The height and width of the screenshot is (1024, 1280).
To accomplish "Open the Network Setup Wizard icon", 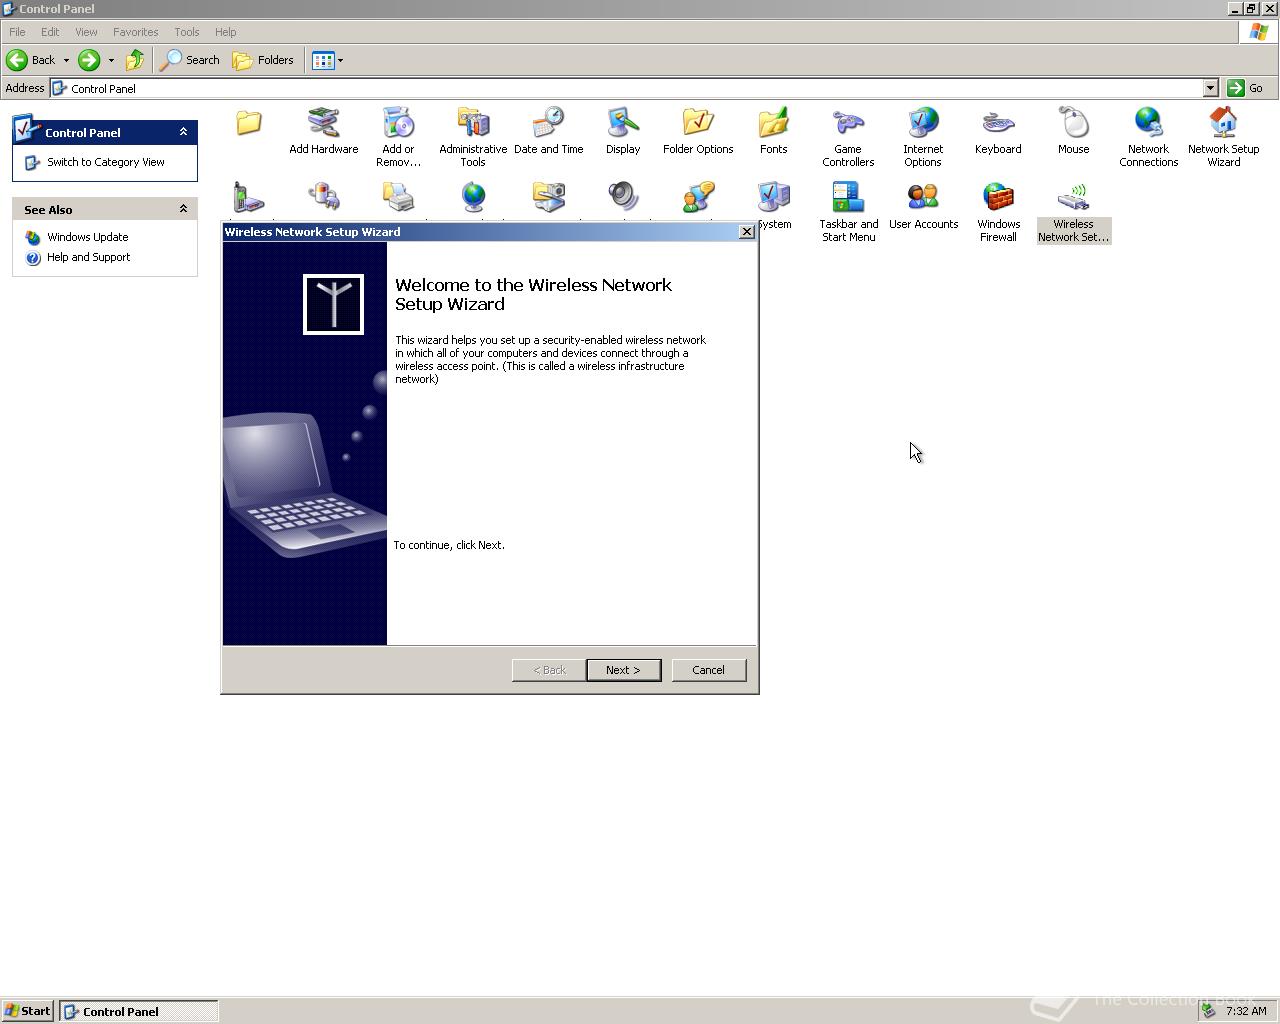I will click(x=1223, y=137).
